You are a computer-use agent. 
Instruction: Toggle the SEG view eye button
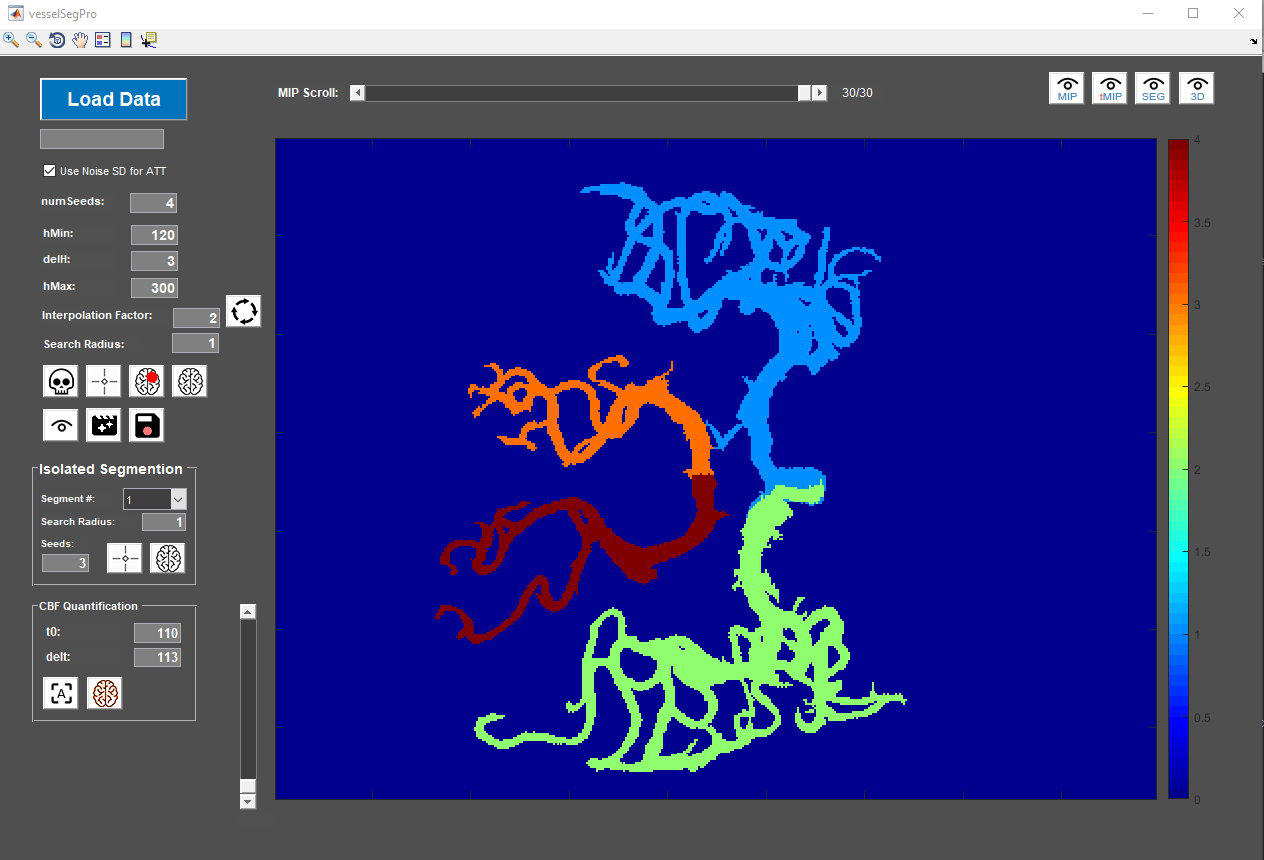point(1153,89)
